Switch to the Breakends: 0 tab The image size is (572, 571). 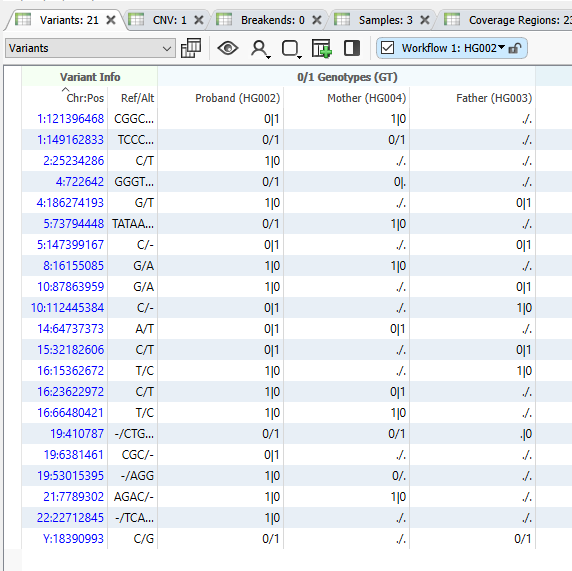tap(273, 20)
